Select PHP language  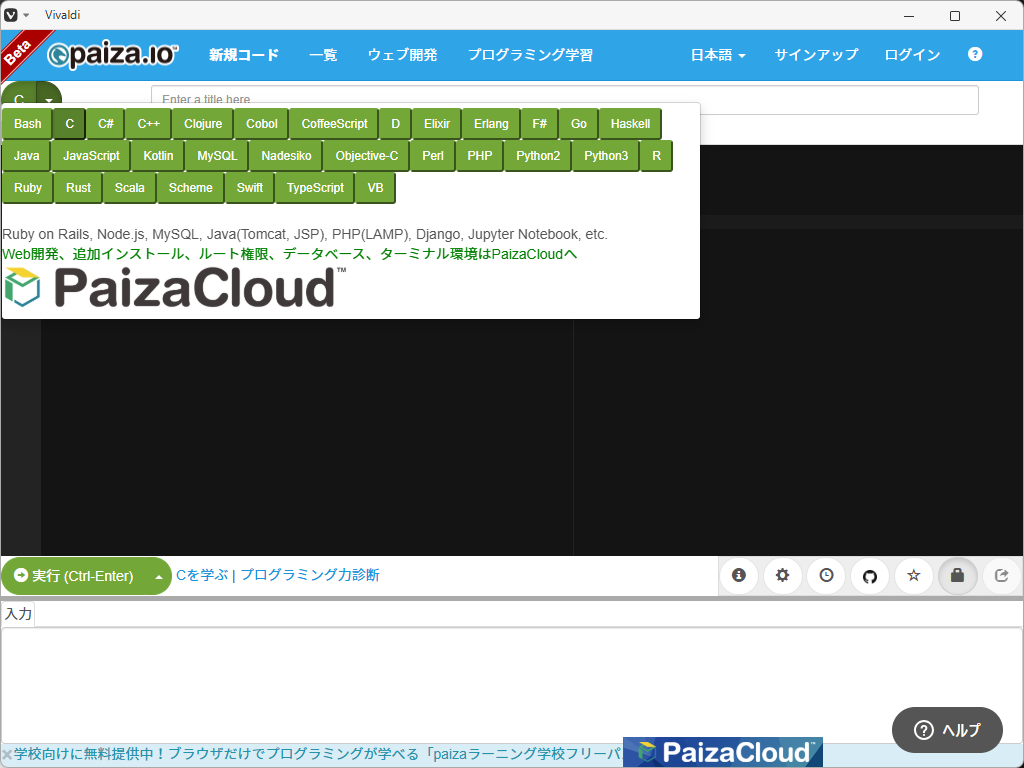[x=480, y=156]
